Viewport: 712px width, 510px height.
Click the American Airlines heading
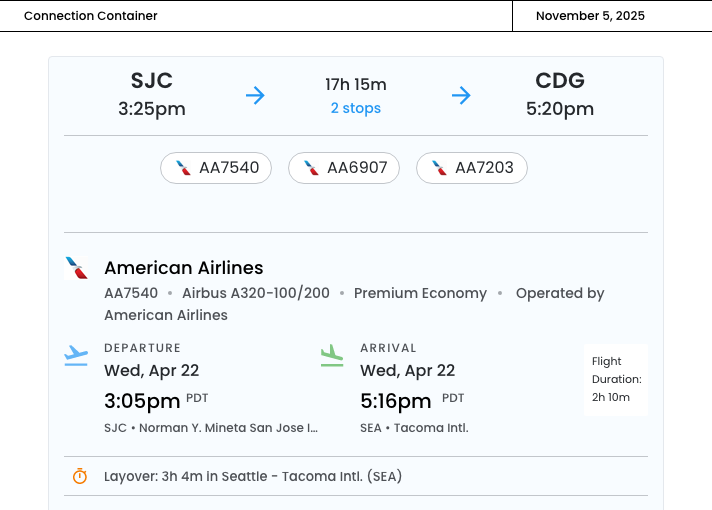pos(184,268)
